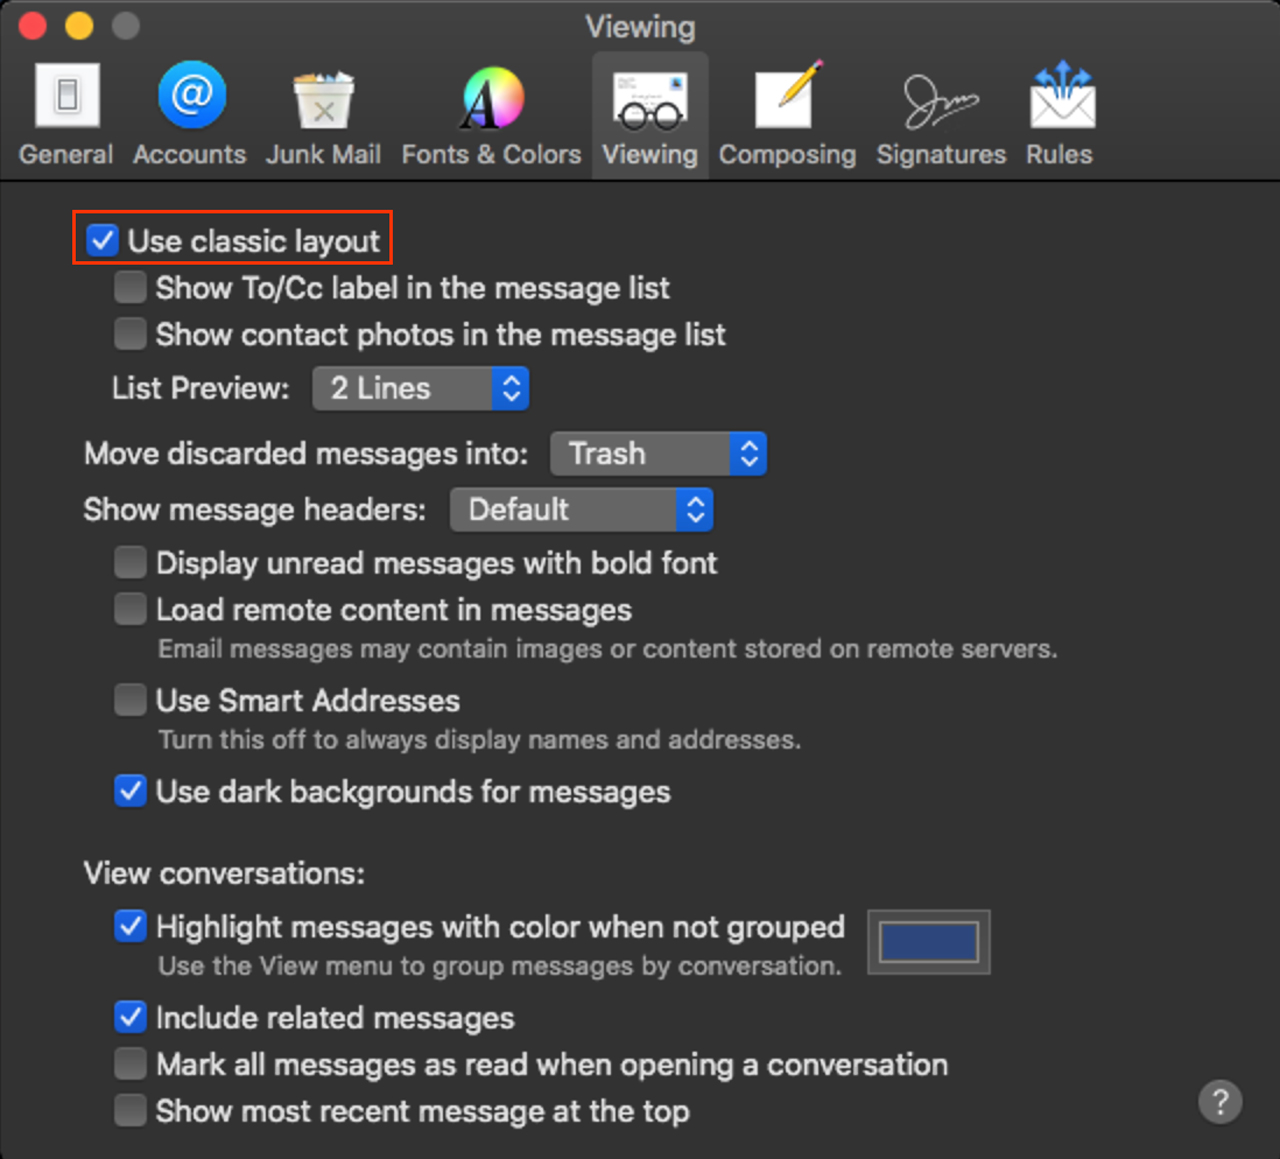Enable Show contact photos in message list
1280x1159 pixels.
[x=130, y=333]
